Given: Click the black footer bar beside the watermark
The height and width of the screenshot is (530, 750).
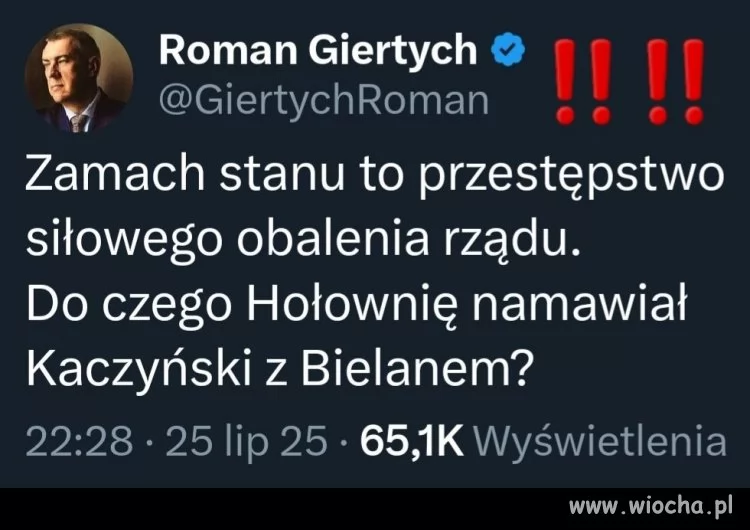Looking at the screenshot, I should point(282,509).
